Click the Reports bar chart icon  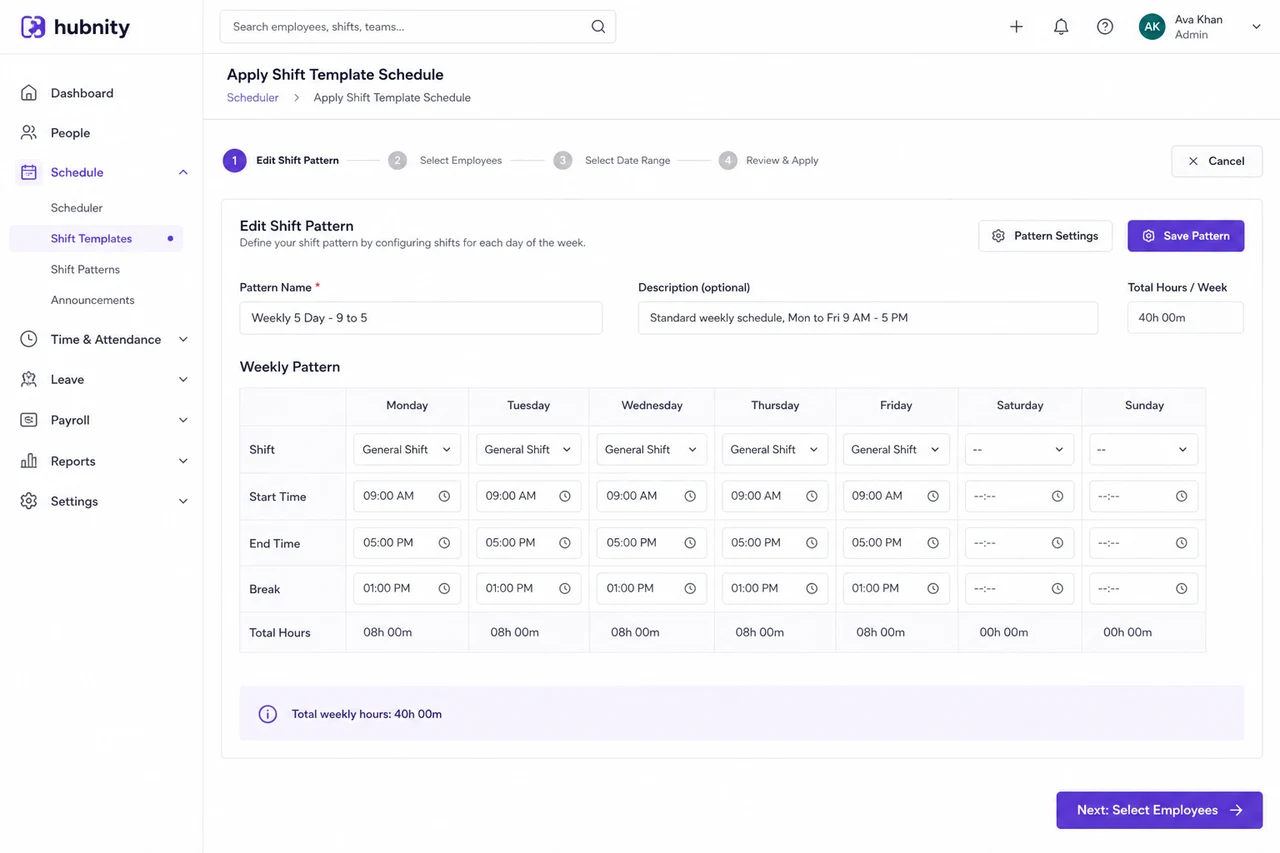29,461
